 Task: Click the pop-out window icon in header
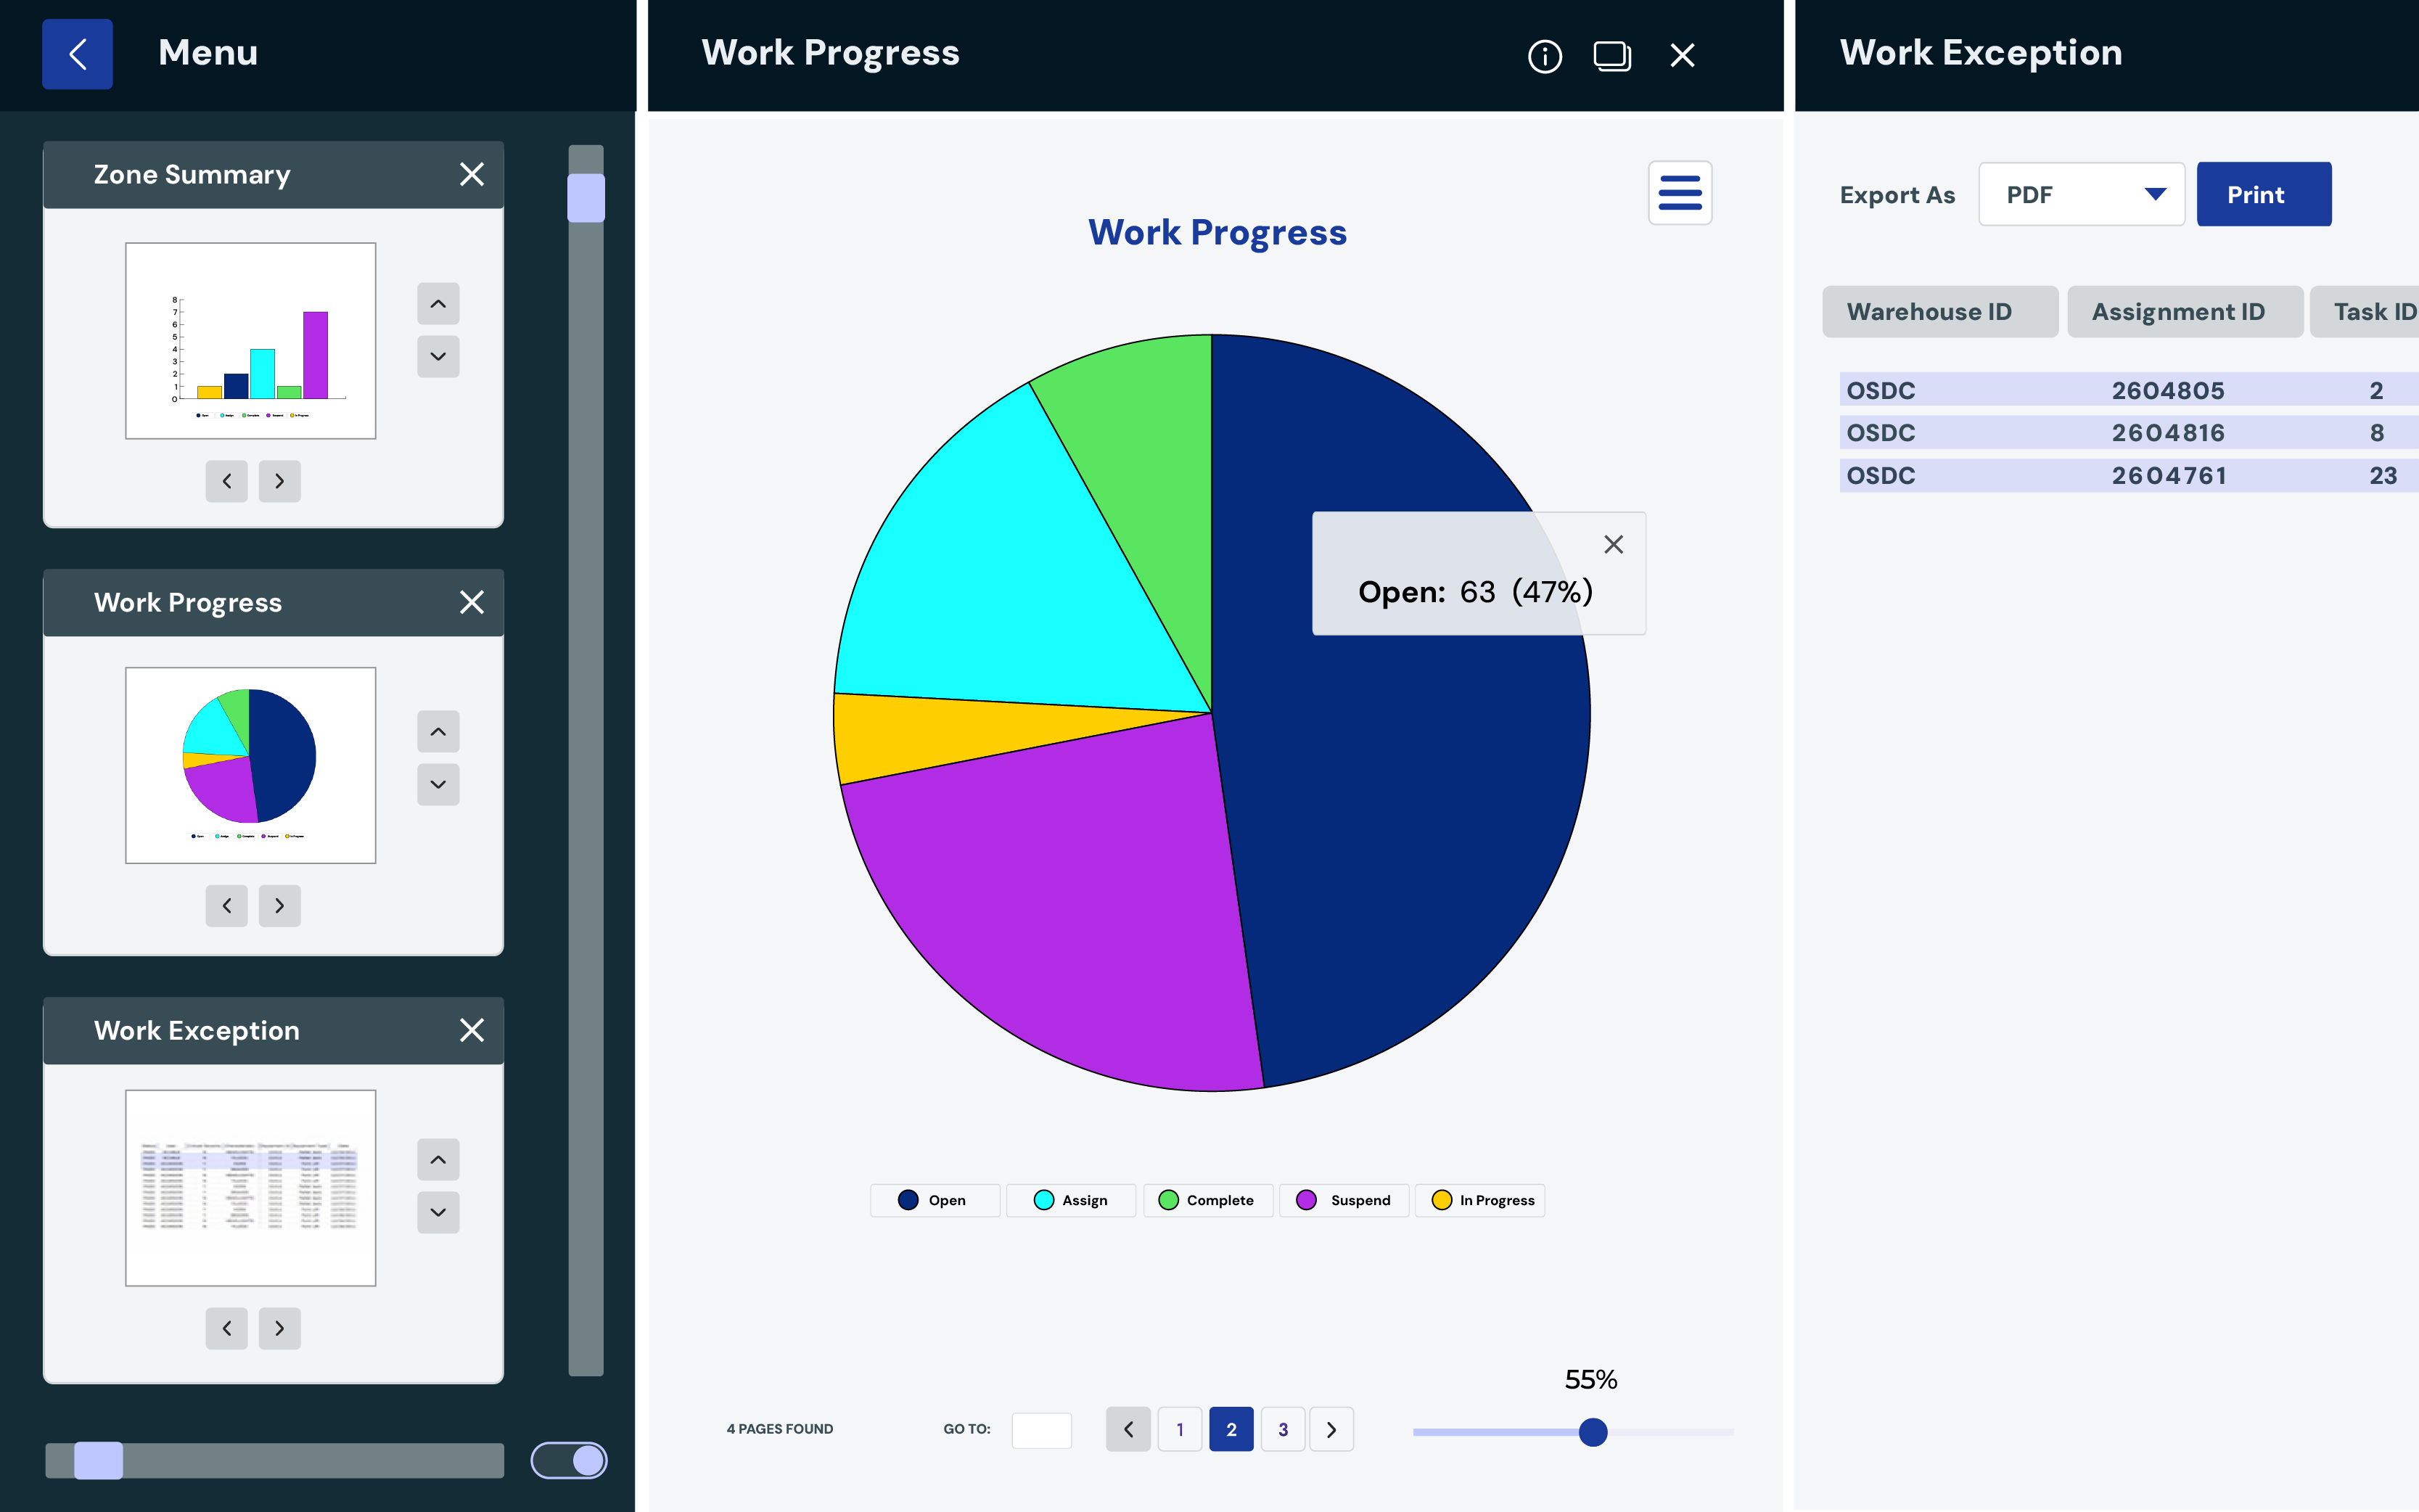(x=1611, y=56)
